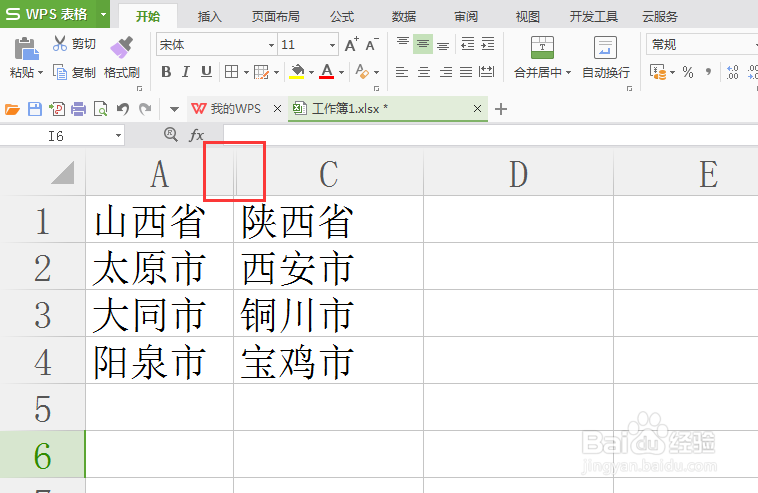
Task: Click Merge and Center (合并居中) icon
Action: click(x=542, y=47)
